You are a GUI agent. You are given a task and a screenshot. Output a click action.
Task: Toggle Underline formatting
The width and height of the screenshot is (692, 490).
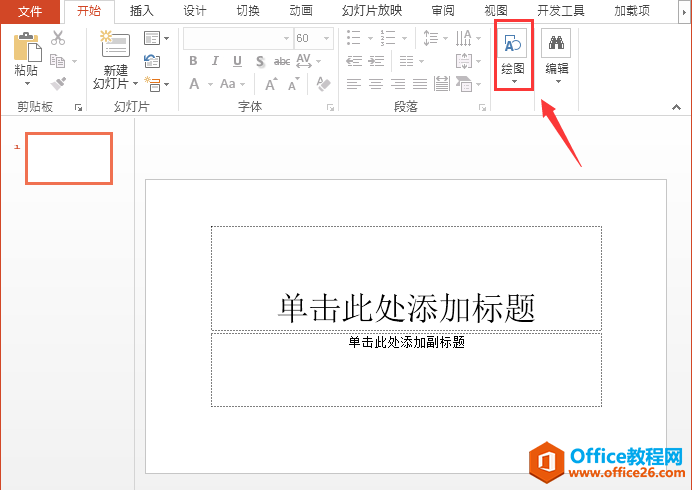[x=237, y=61]
